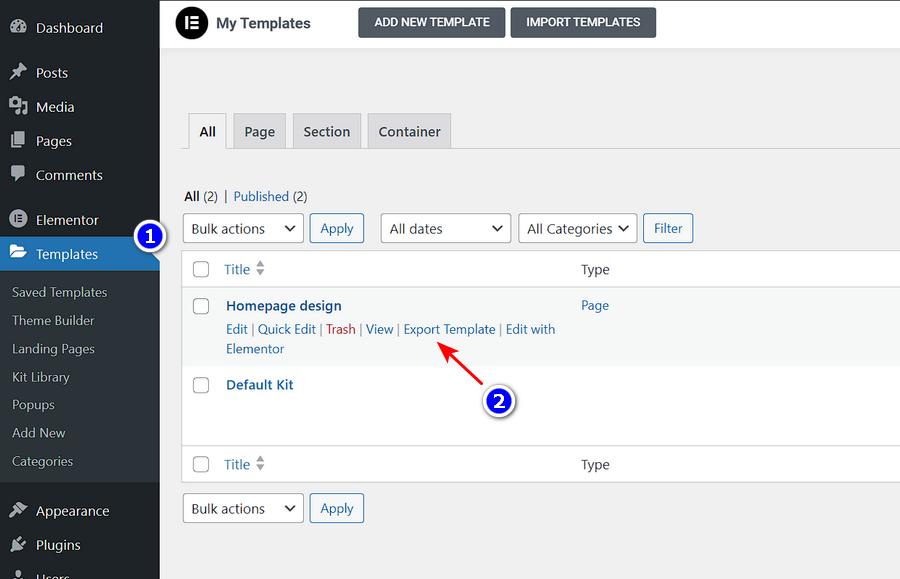Image resolution: width=900 pixels, height=579 pixels.
Task: Open the All dates dropdown
Action: [x=446, y=228]
